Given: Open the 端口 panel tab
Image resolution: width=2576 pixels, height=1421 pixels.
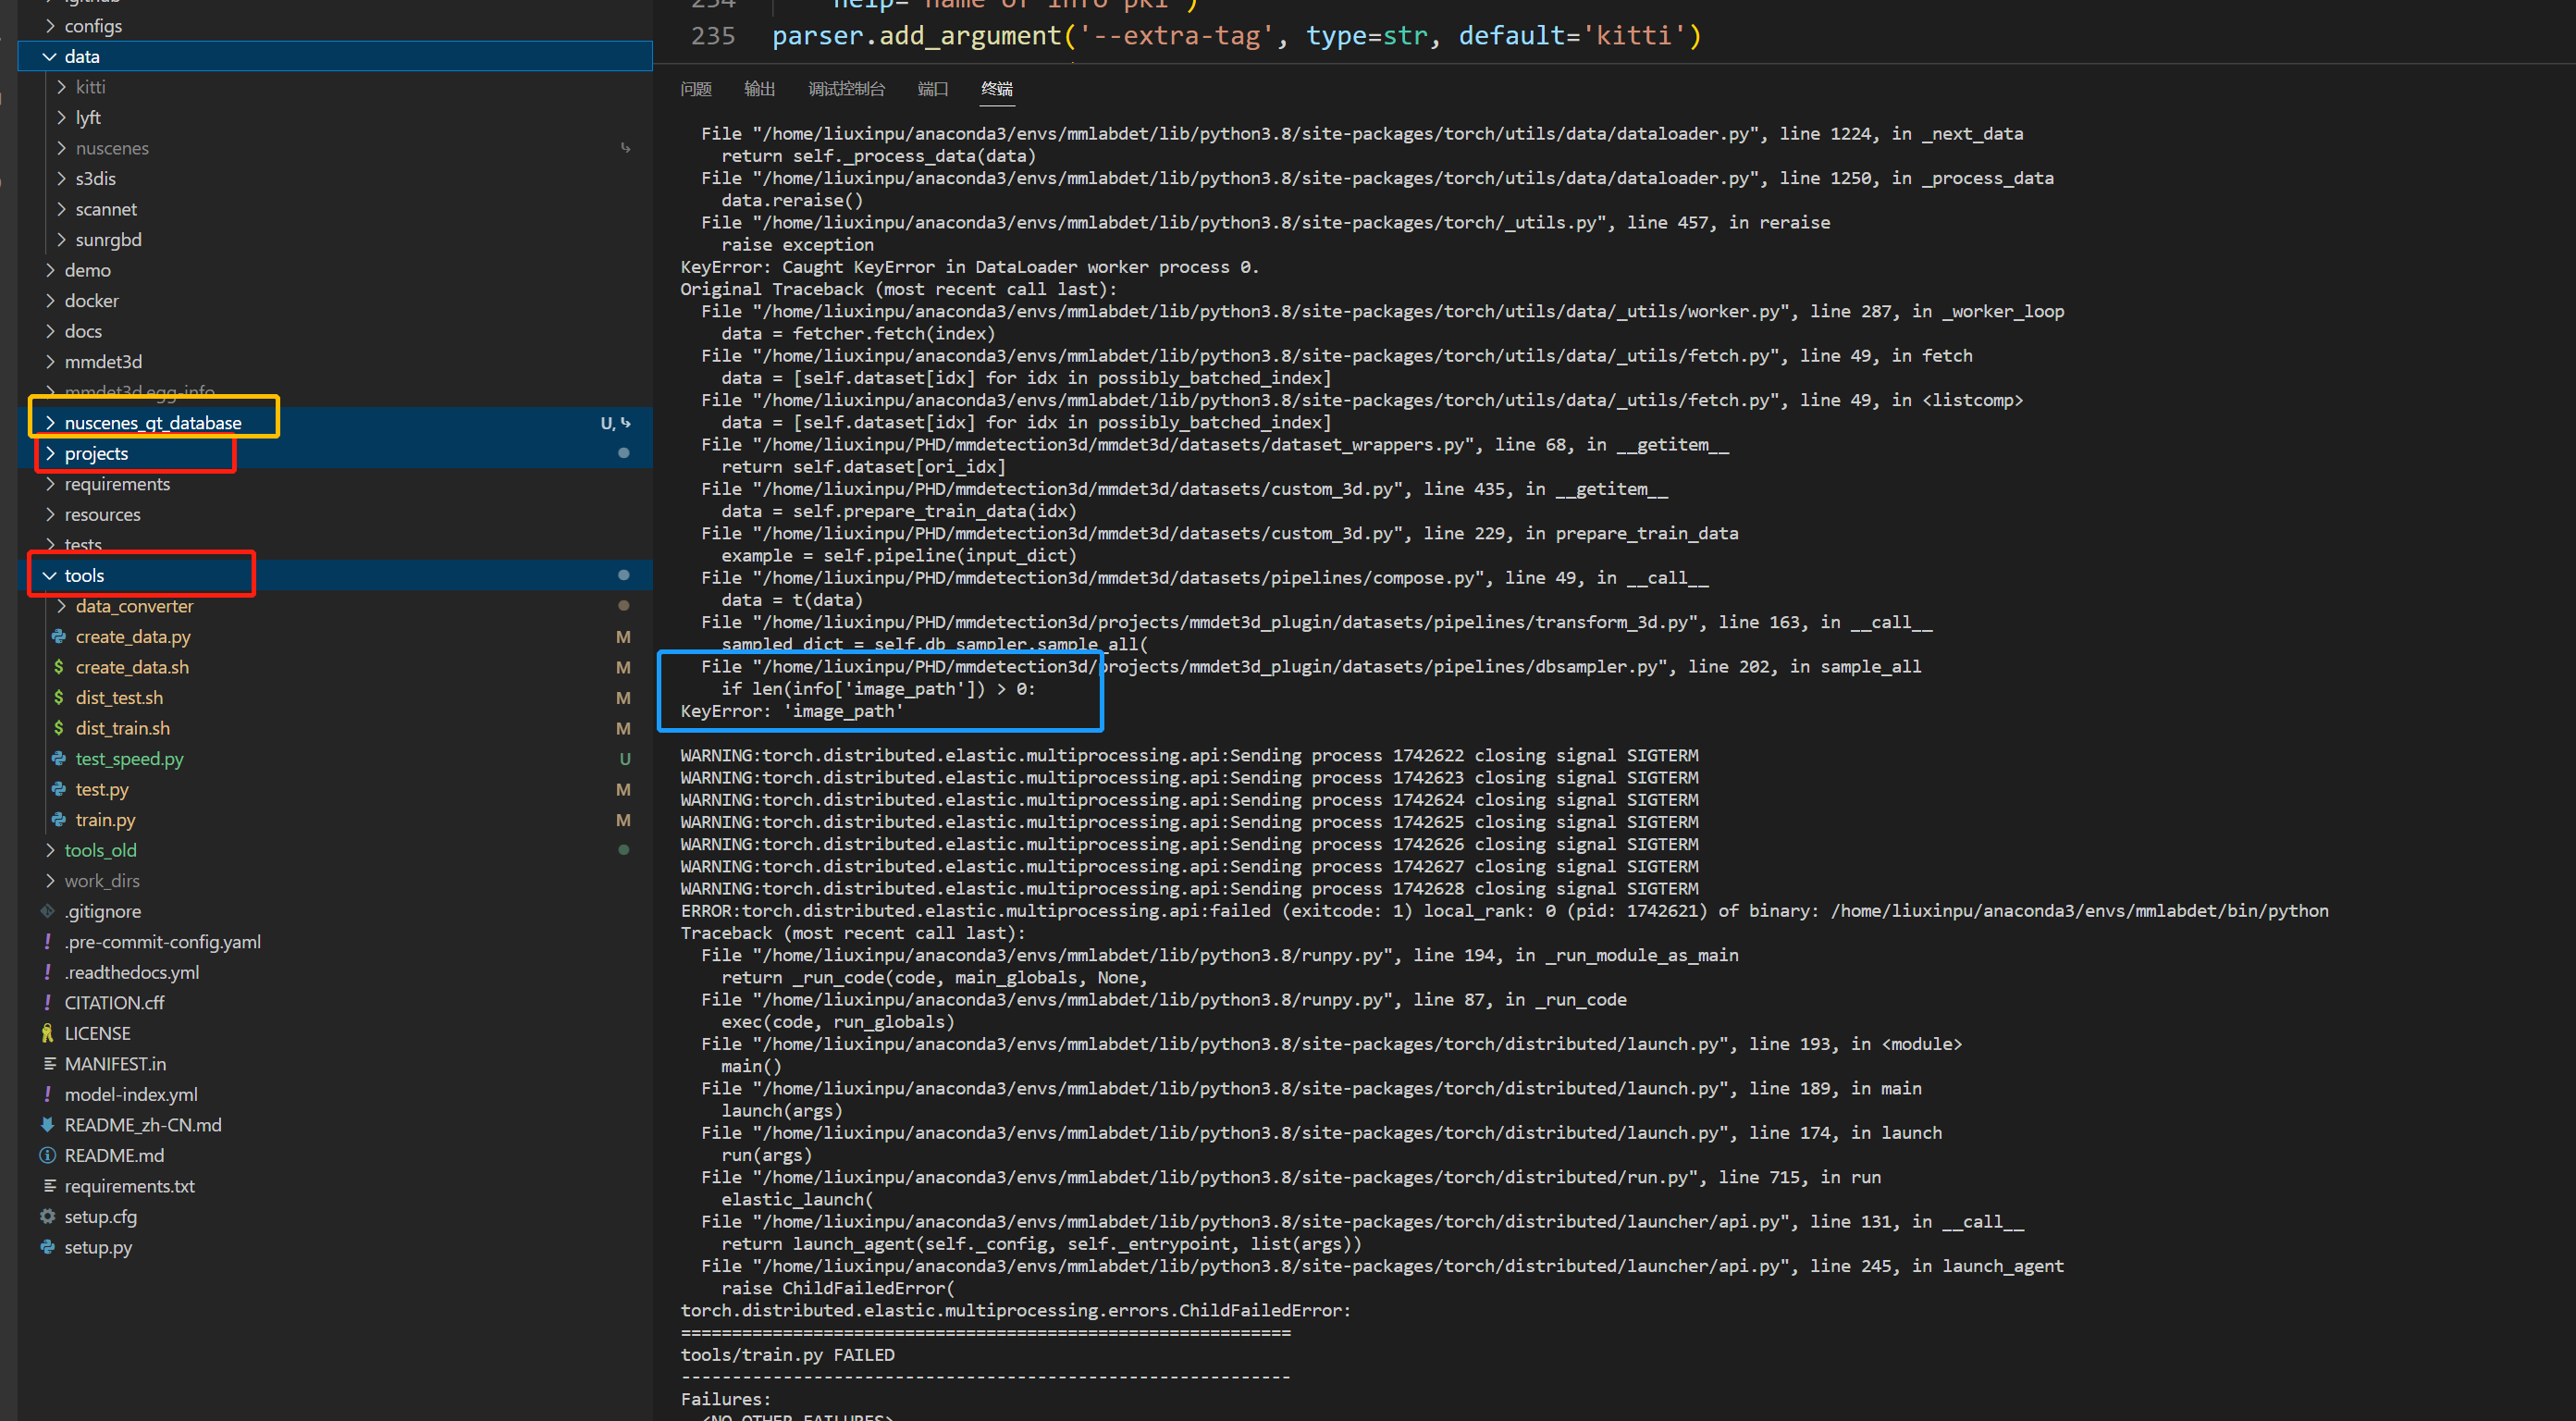Looking at the screenshot, I should point(932,89).
